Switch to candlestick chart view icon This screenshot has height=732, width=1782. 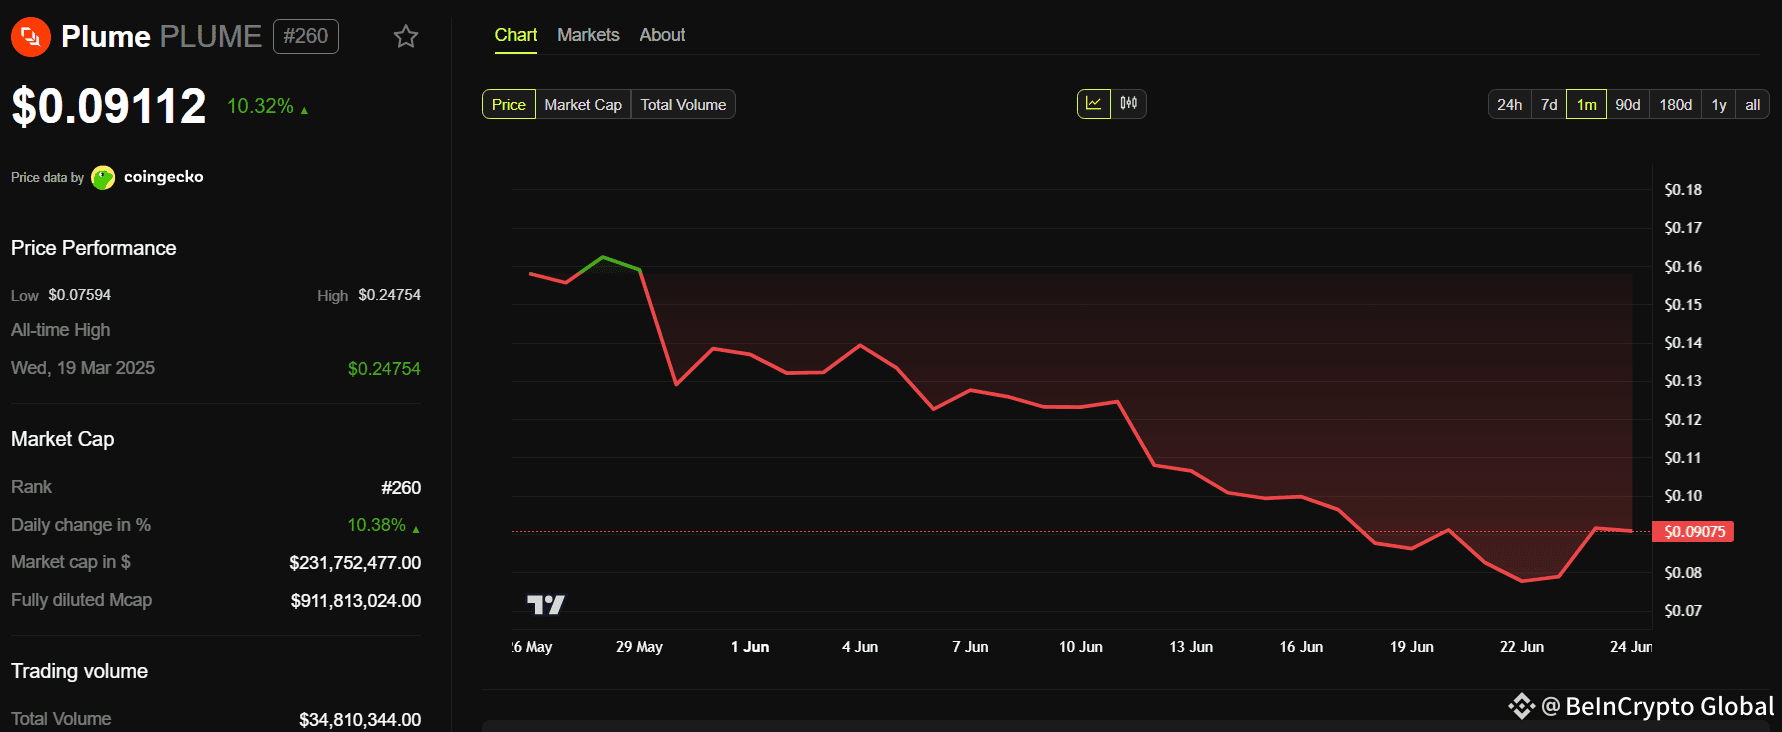tap(1129, 104)
